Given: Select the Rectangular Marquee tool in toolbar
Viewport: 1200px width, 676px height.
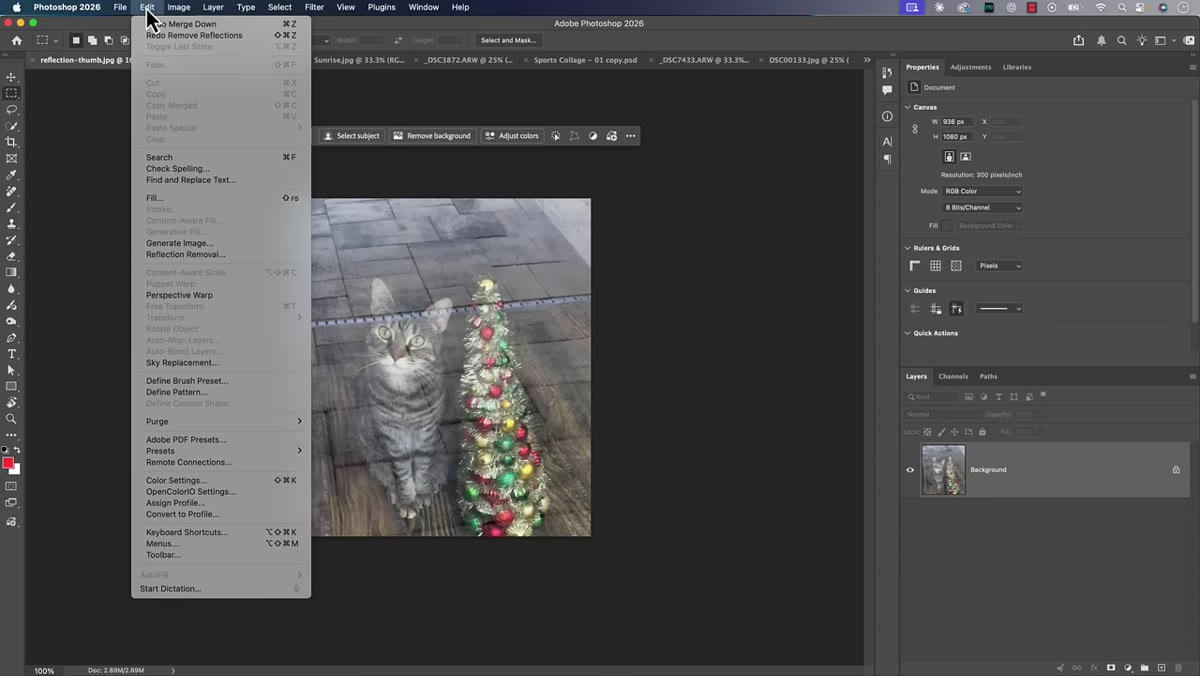Looking at the screenshot, I should click(x=12, y=93).
